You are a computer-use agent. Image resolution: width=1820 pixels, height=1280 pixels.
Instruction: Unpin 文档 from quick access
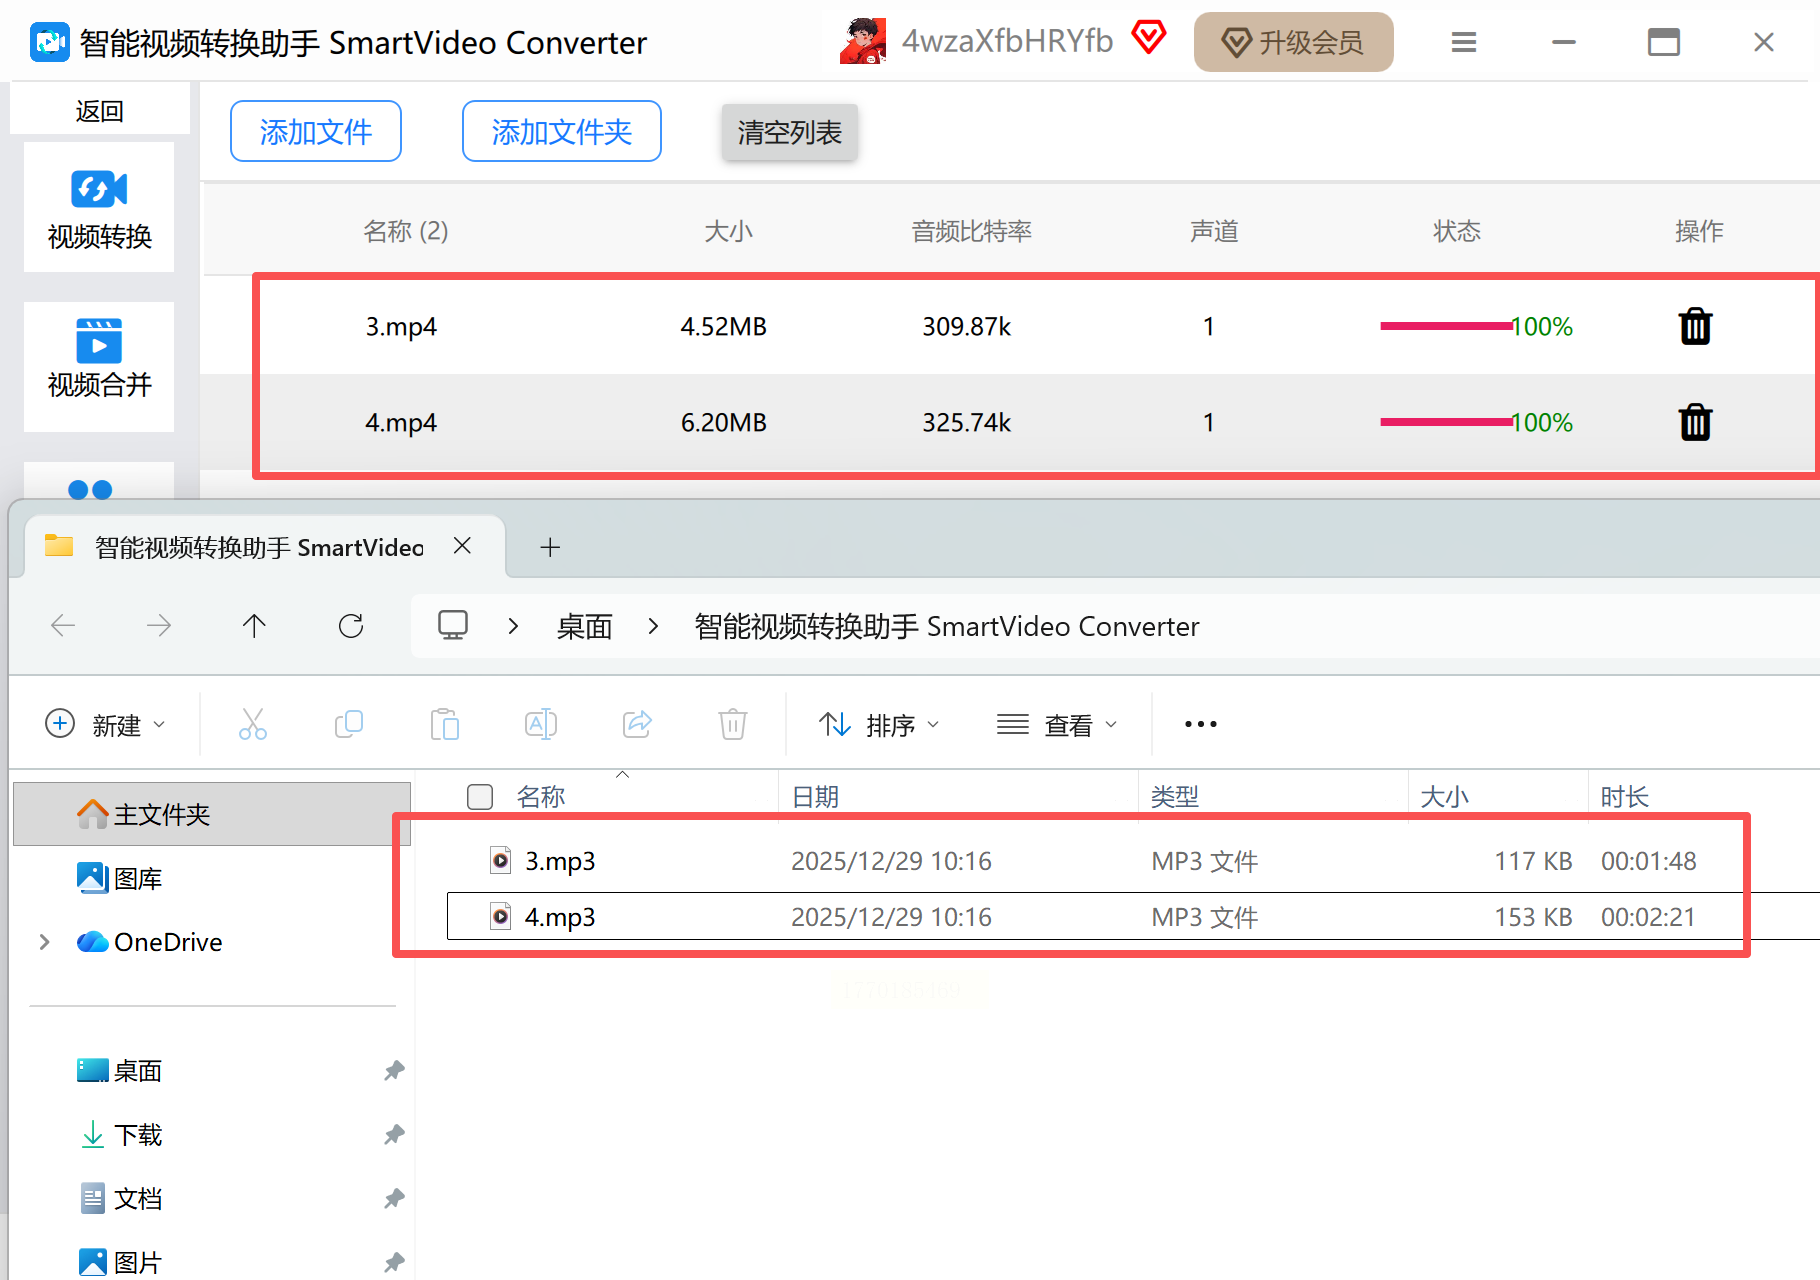coord(394,1198)
